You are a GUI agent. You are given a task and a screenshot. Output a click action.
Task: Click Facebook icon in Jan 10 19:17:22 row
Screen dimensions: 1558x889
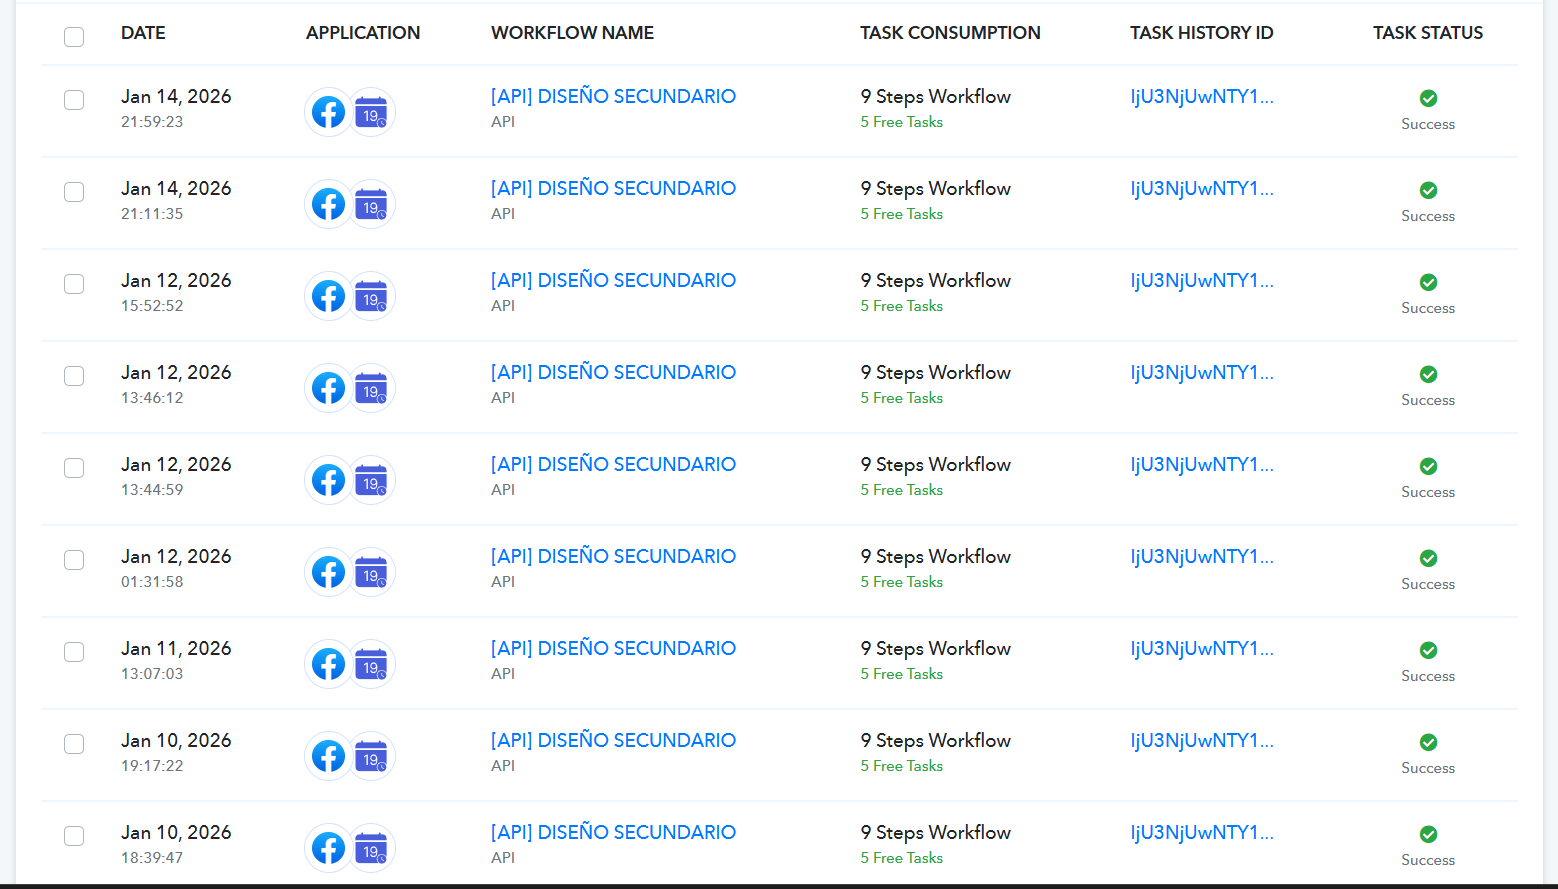coord(328,756)
